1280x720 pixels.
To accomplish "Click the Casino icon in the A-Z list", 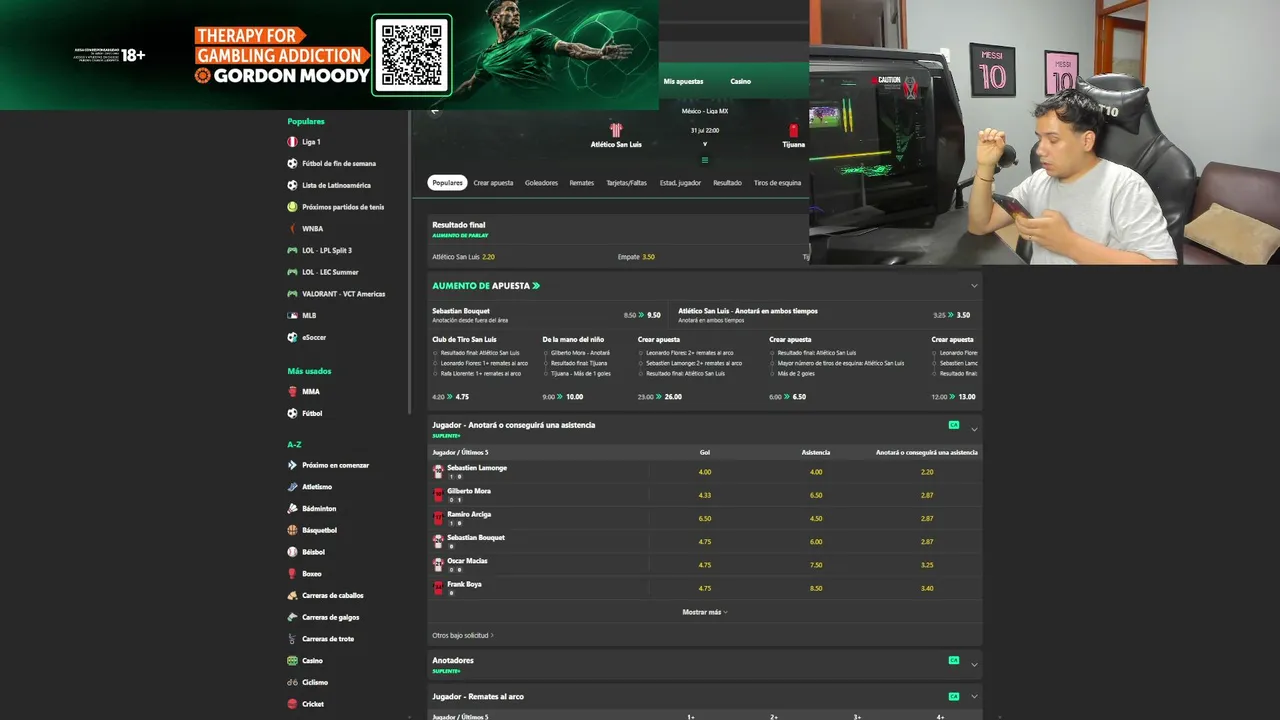I will [x=292, y=661].
